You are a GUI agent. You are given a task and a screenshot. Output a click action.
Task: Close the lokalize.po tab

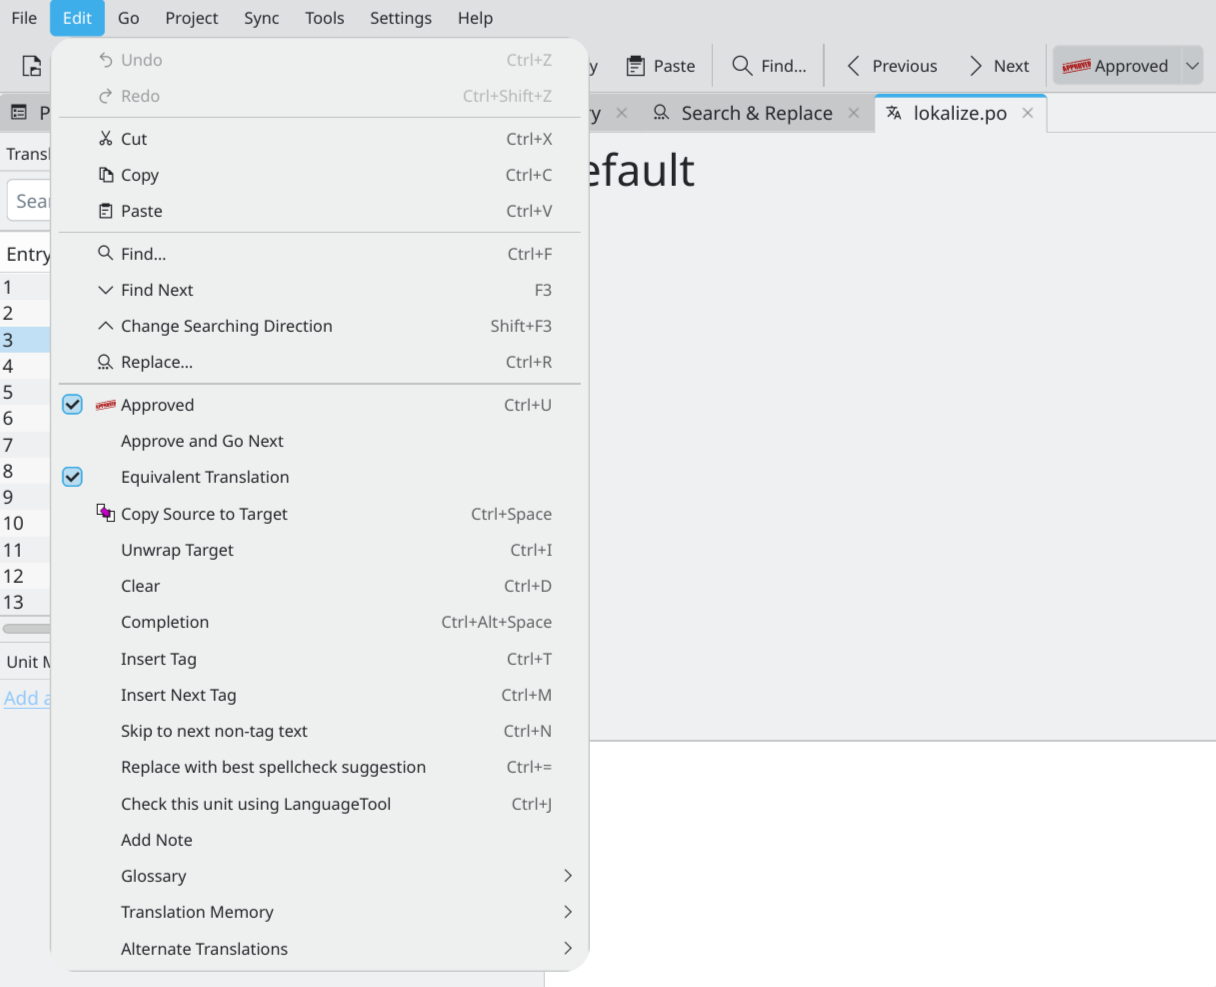[1027, 113]
